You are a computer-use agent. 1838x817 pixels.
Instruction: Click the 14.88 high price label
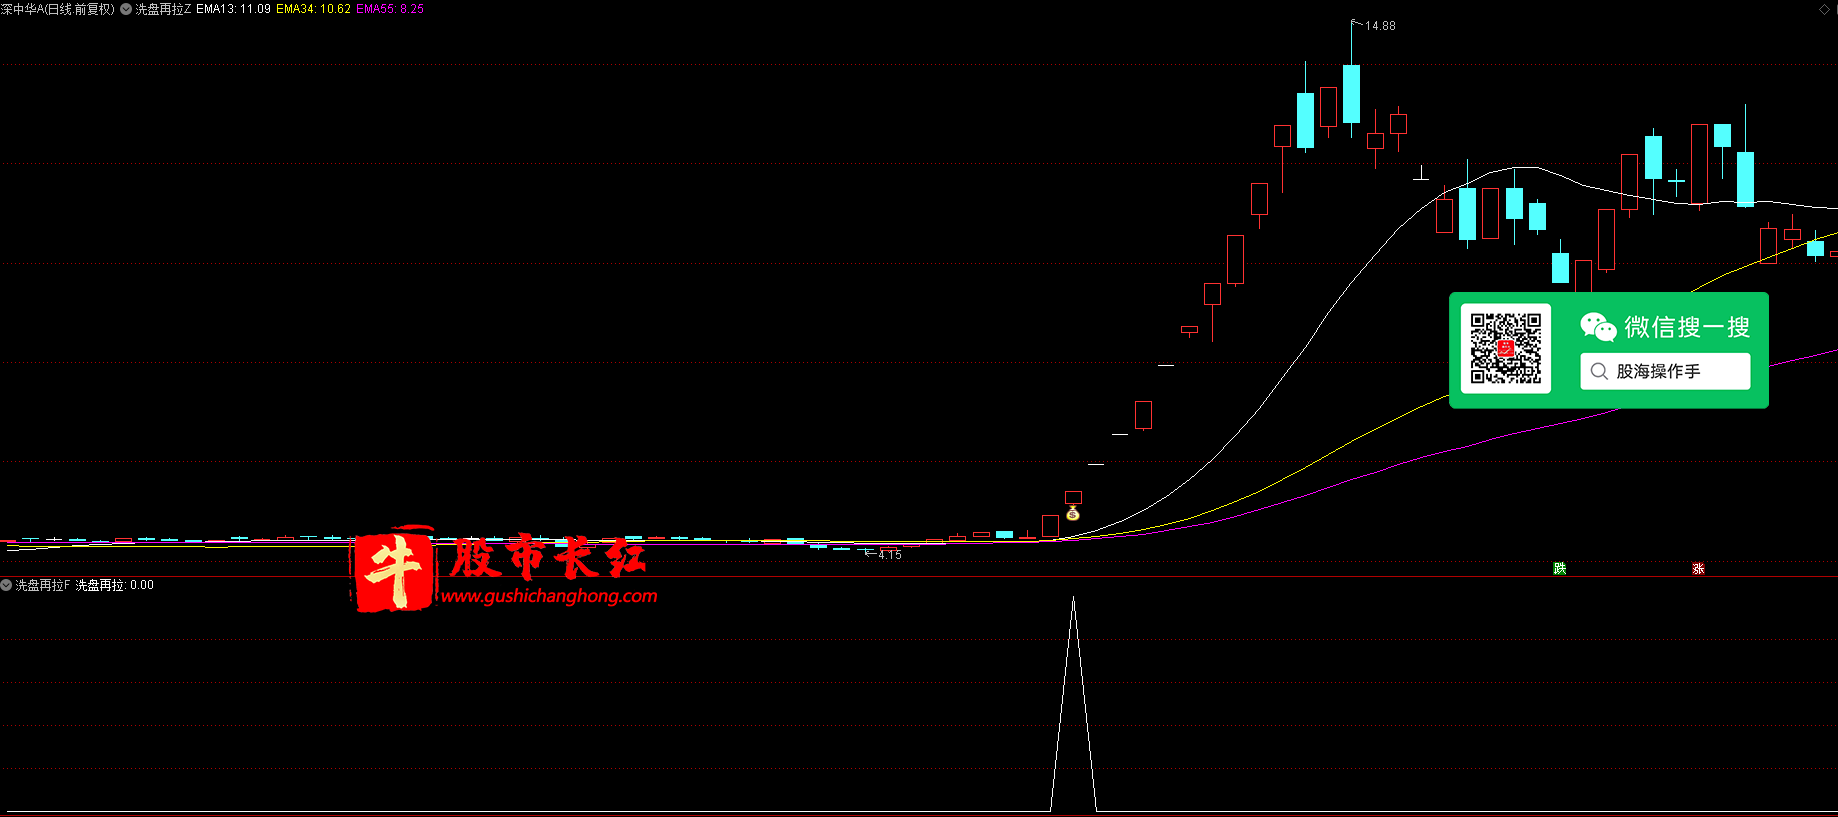[x=1380, y=26]
